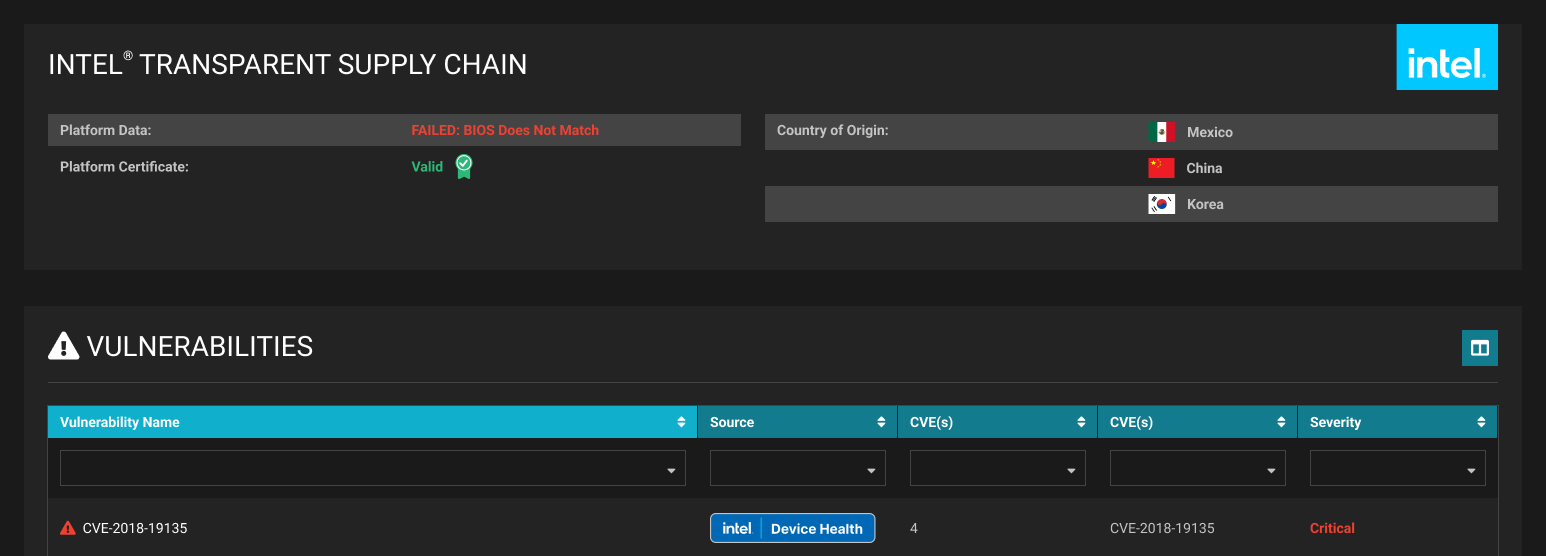
Task: Click the Mexico flag icon
Action: pos(1161,132)
